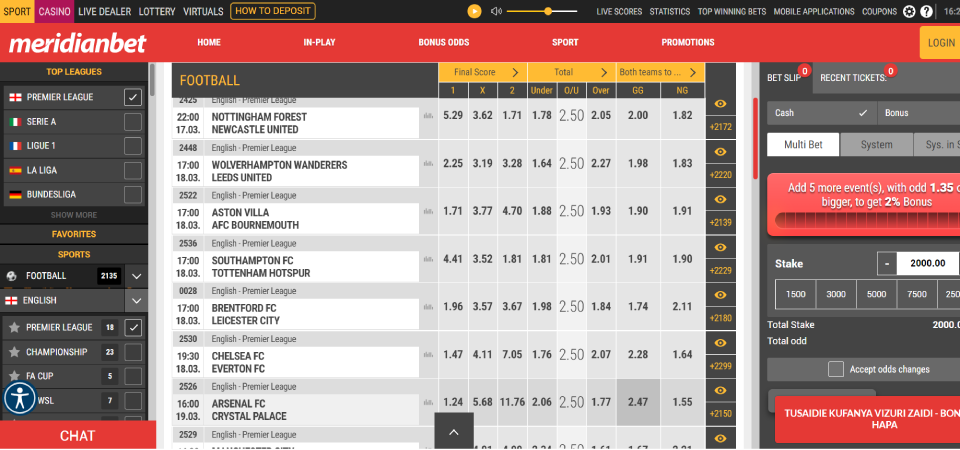The width and height of the screenshot is (960, 450).
Task: Open stats chart icon for Nottingham Forest match
Action: [428, 115]
